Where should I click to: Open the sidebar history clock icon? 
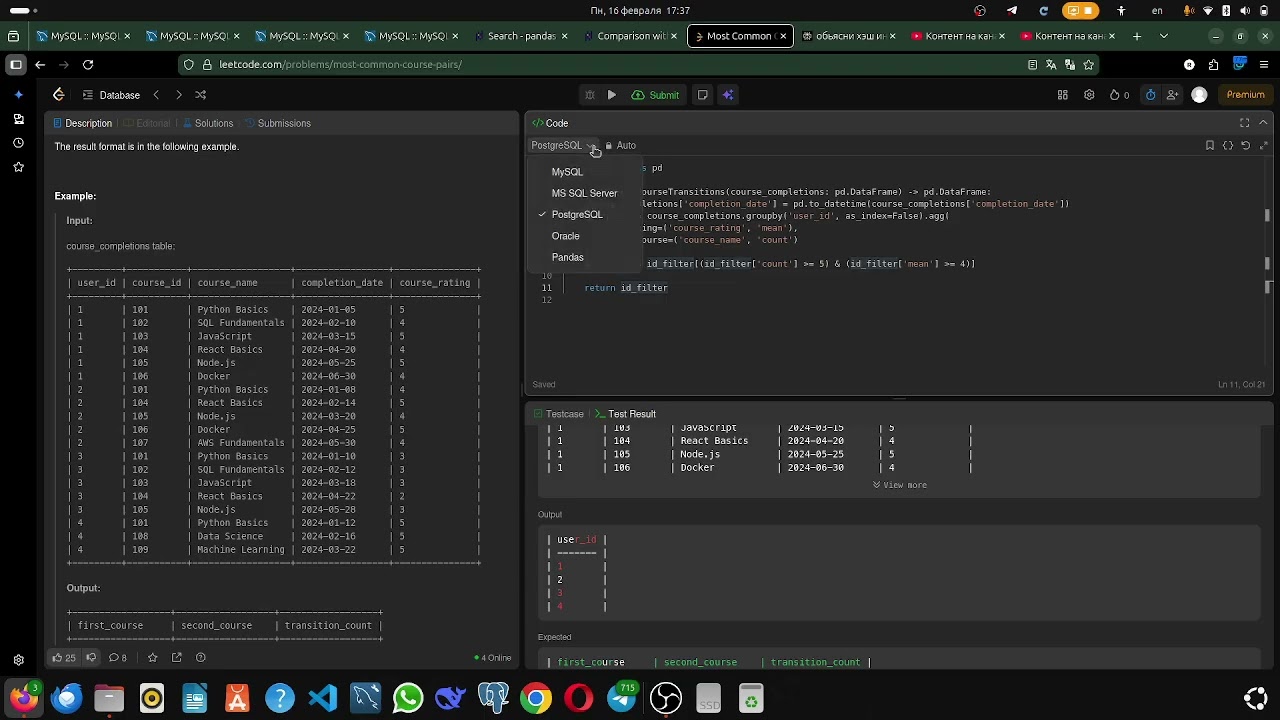tap(18, 143)
